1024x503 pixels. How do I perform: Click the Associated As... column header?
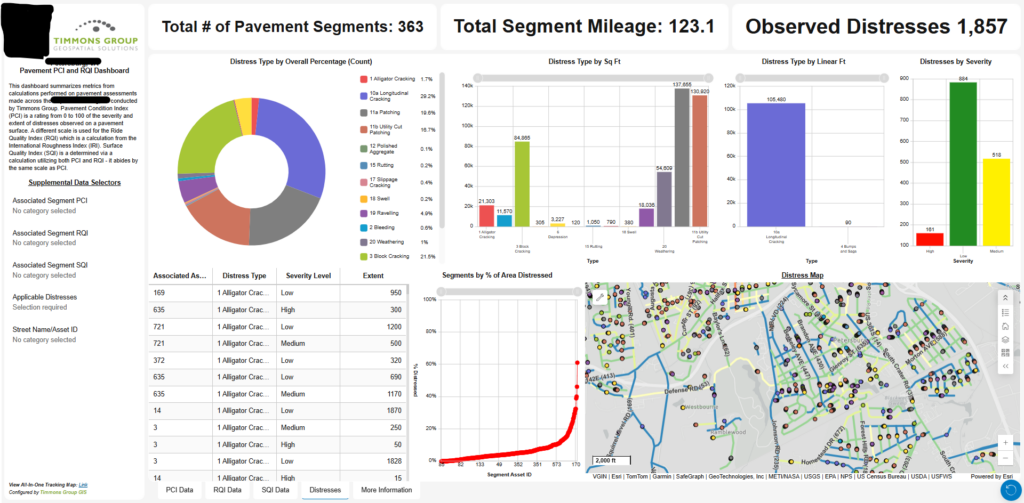click(180, 276)
